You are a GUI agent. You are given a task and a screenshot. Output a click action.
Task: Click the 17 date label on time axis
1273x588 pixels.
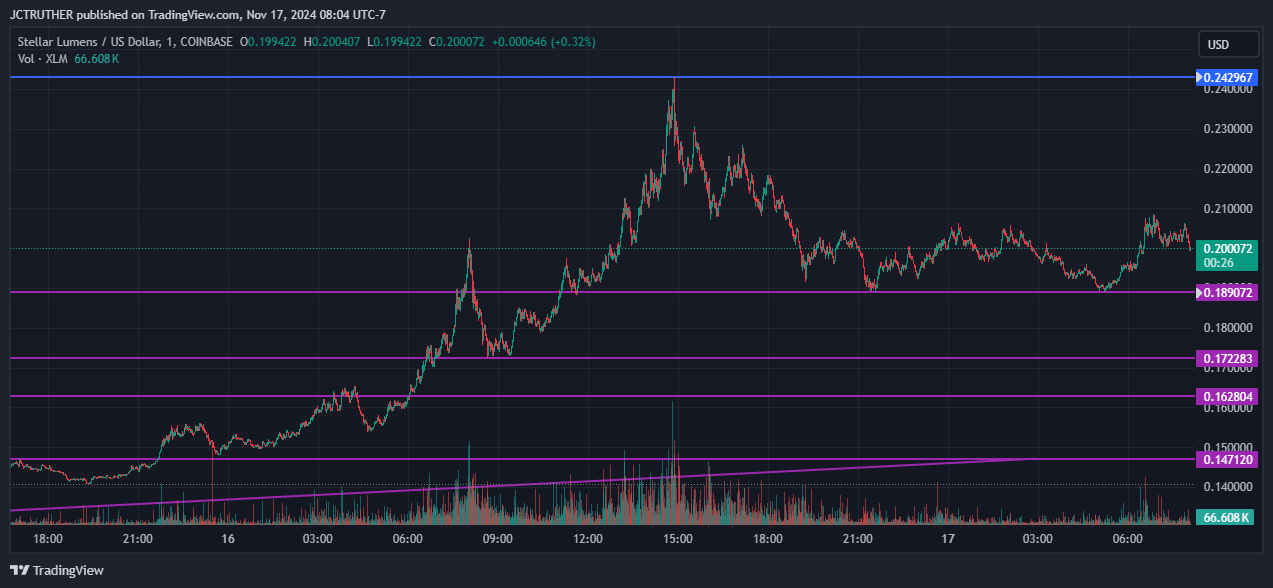948,539
